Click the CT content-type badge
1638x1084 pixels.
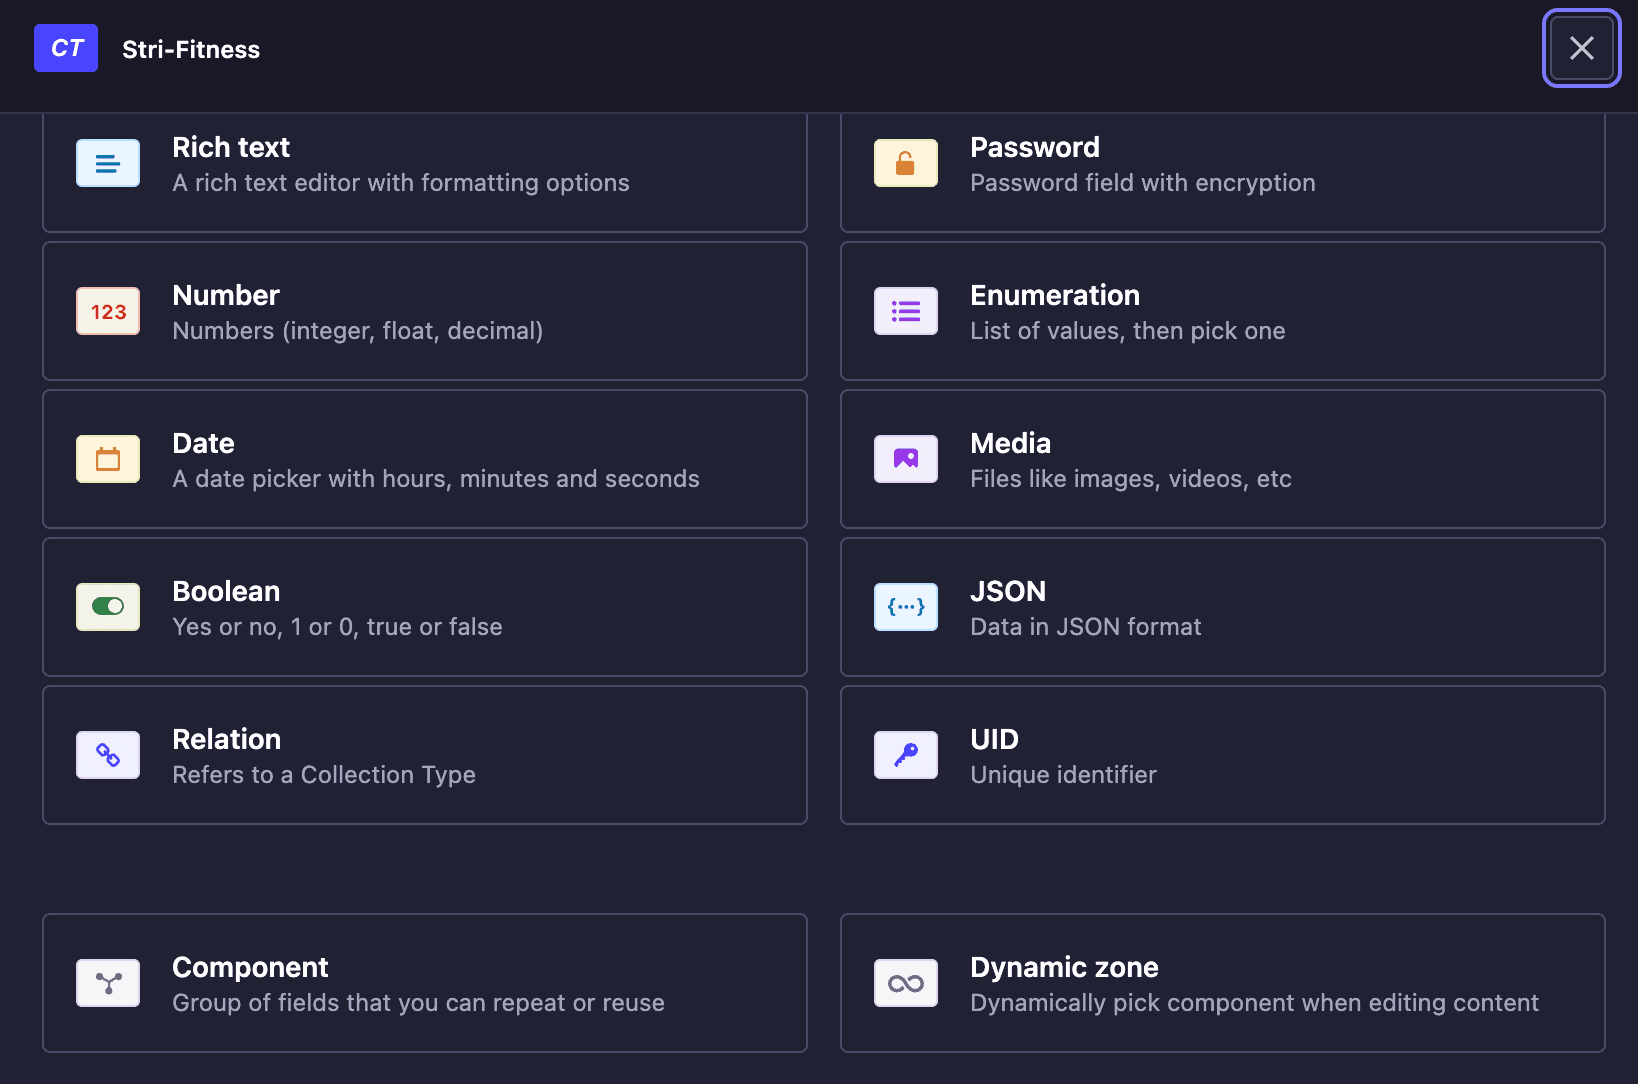[x=66, y=48]
